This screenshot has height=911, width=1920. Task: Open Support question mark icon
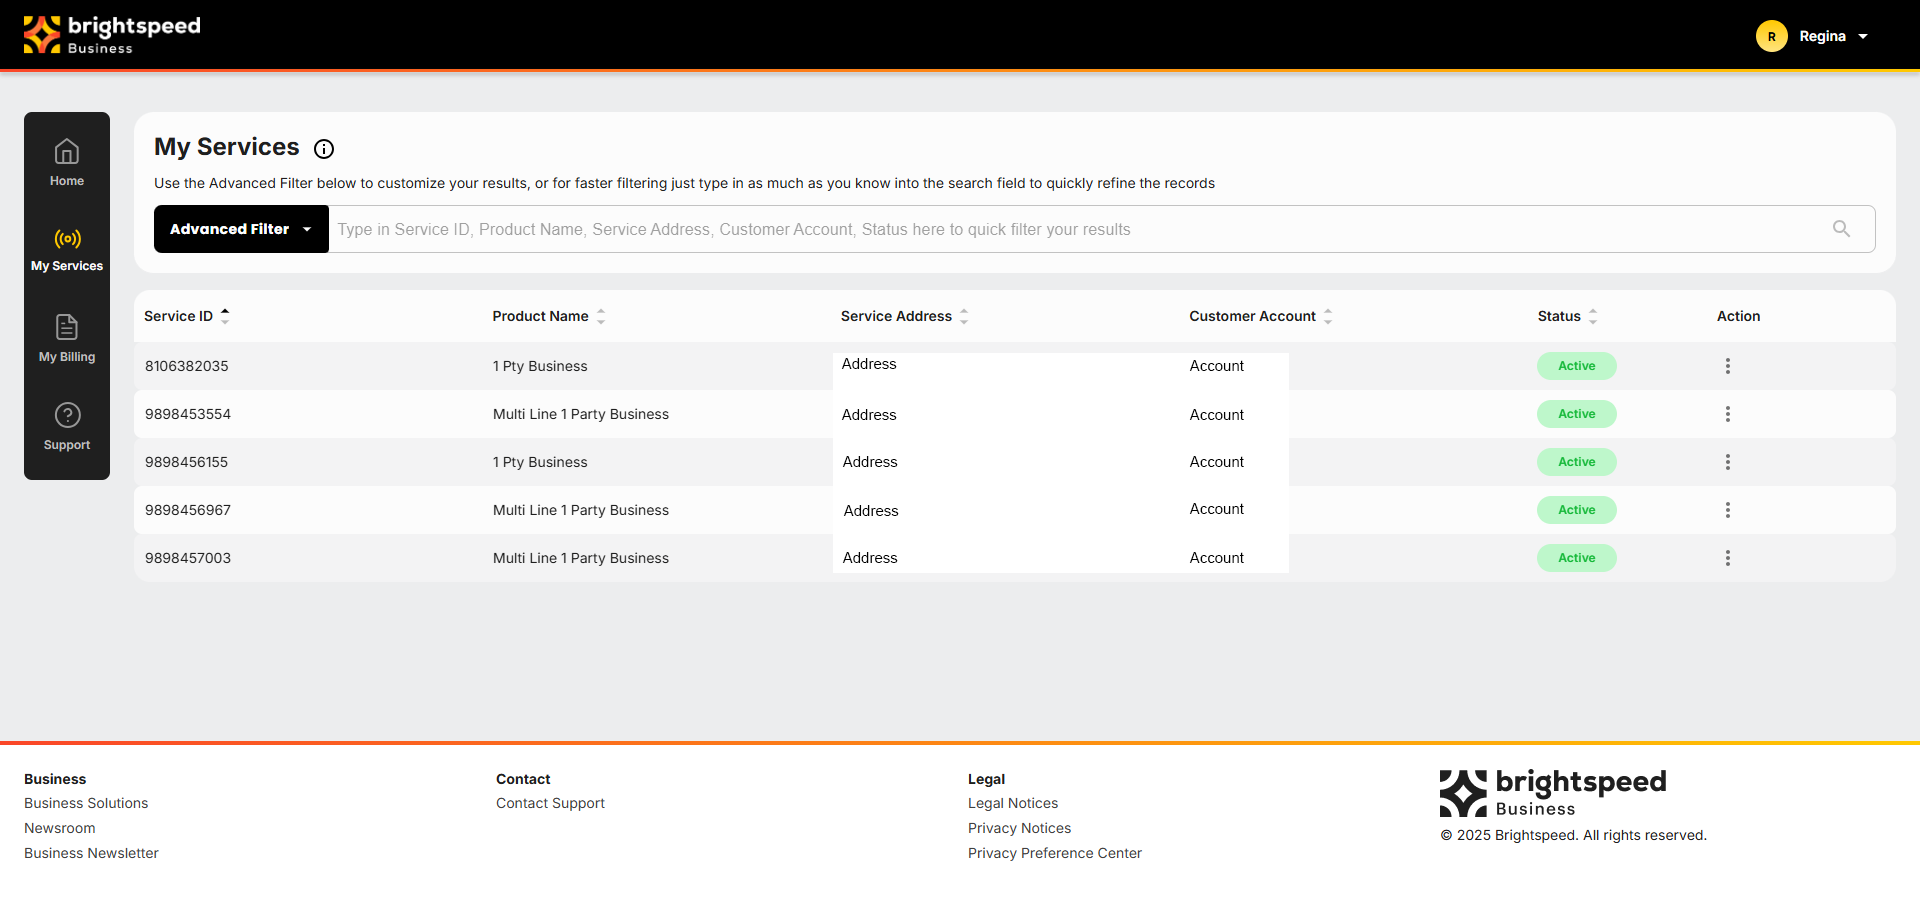click(67, 416)
